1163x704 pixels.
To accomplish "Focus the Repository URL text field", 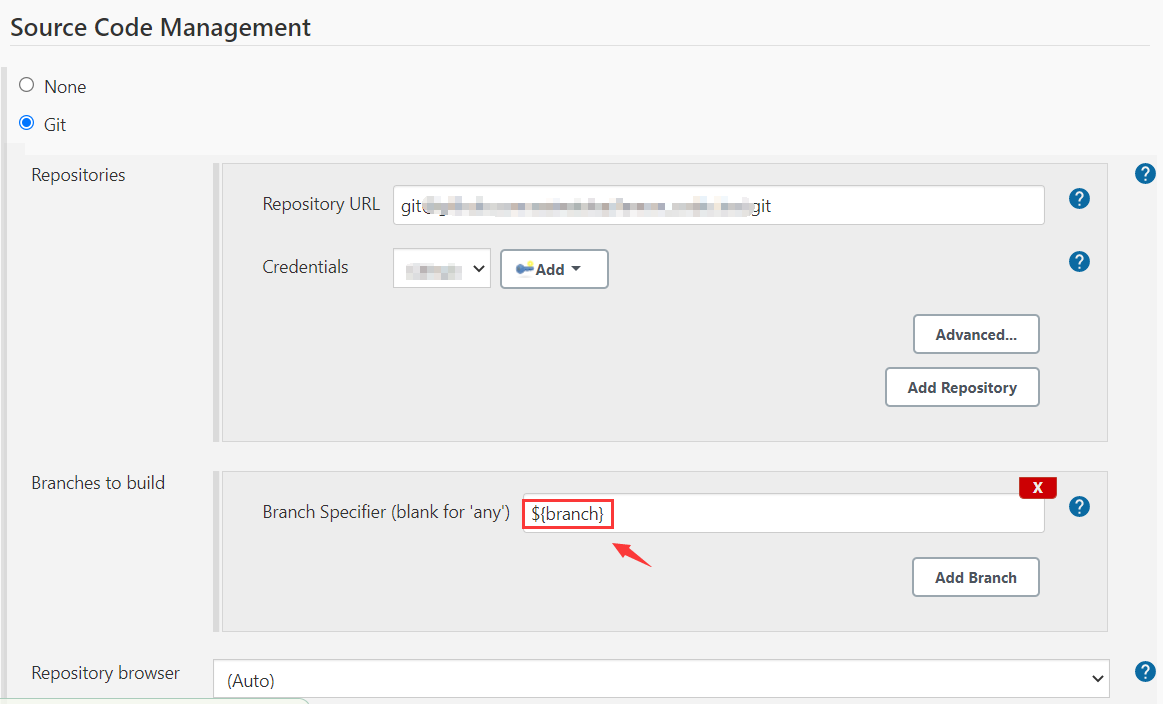I will pyautogui.click(x=718, y=205).
